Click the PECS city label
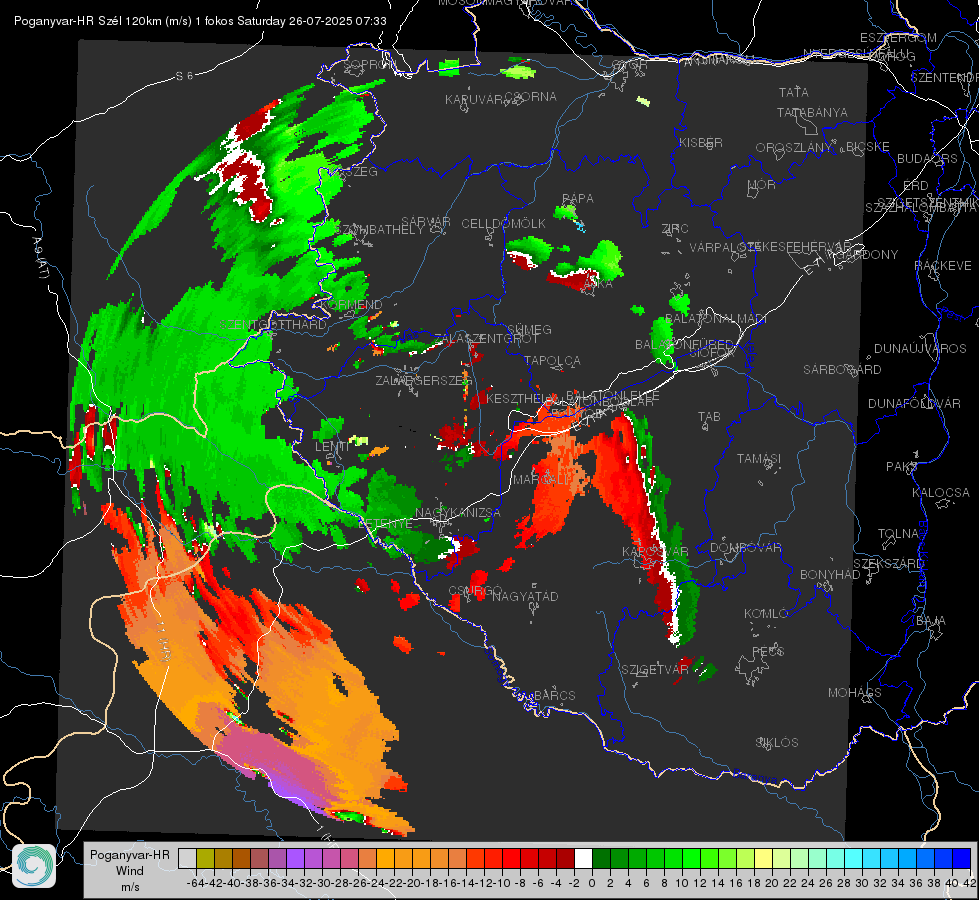 click(768, 651)
